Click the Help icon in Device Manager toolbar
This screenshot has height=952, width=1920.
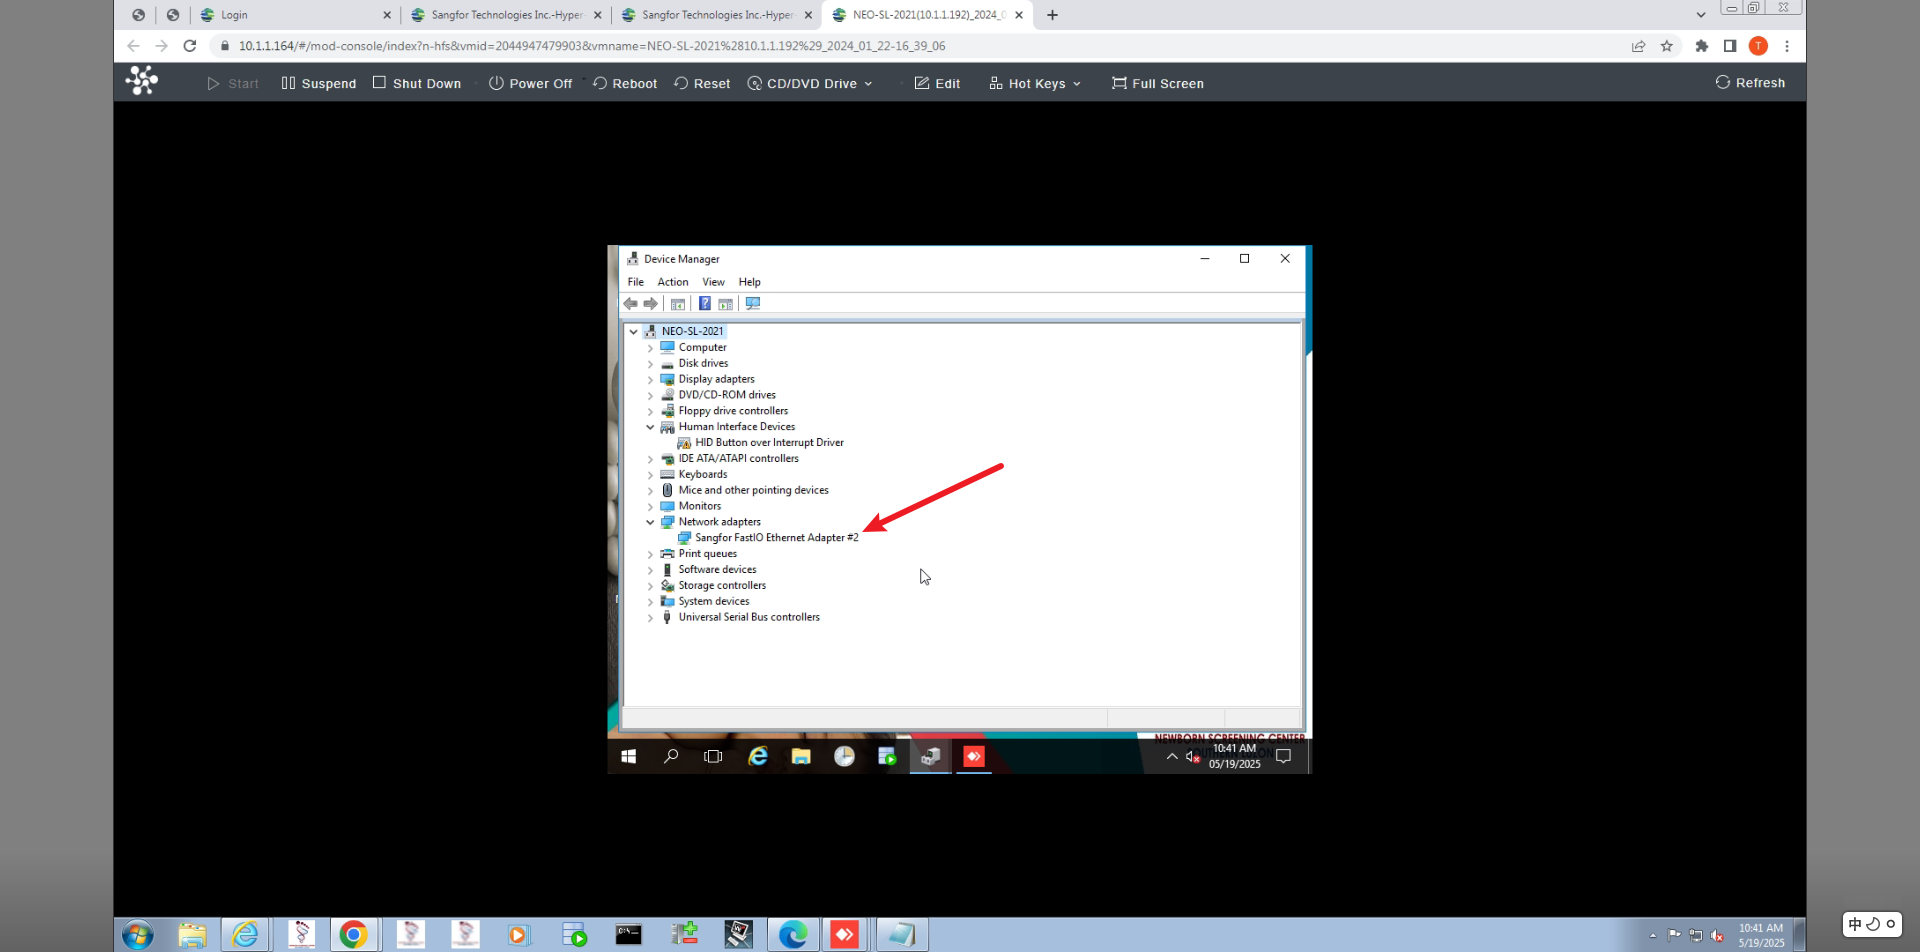(x=705, y=304)
